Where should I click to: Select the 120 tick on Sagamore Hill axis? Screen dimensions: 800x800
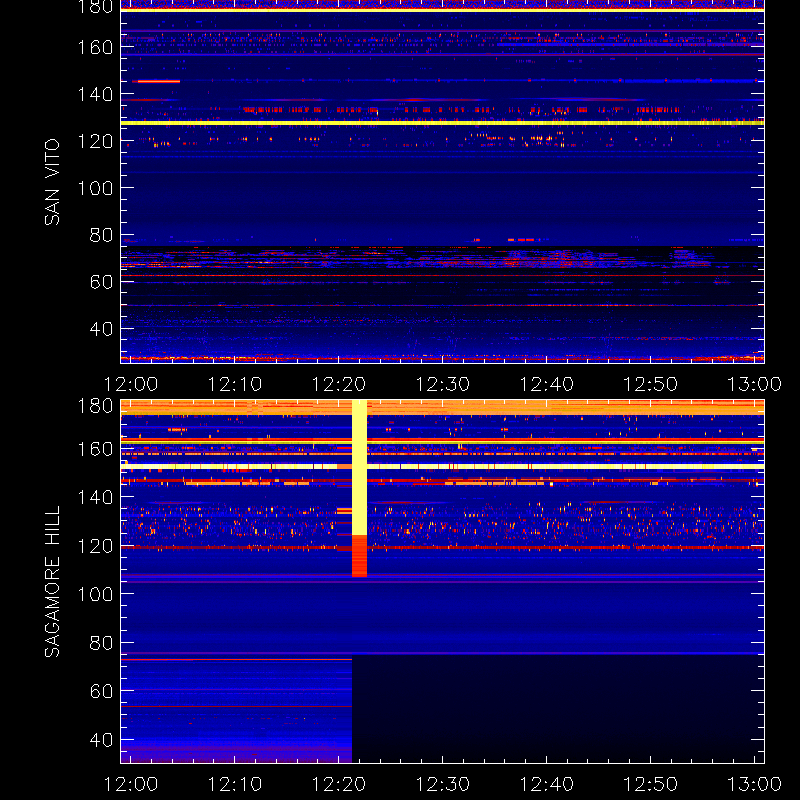point(95,546)
